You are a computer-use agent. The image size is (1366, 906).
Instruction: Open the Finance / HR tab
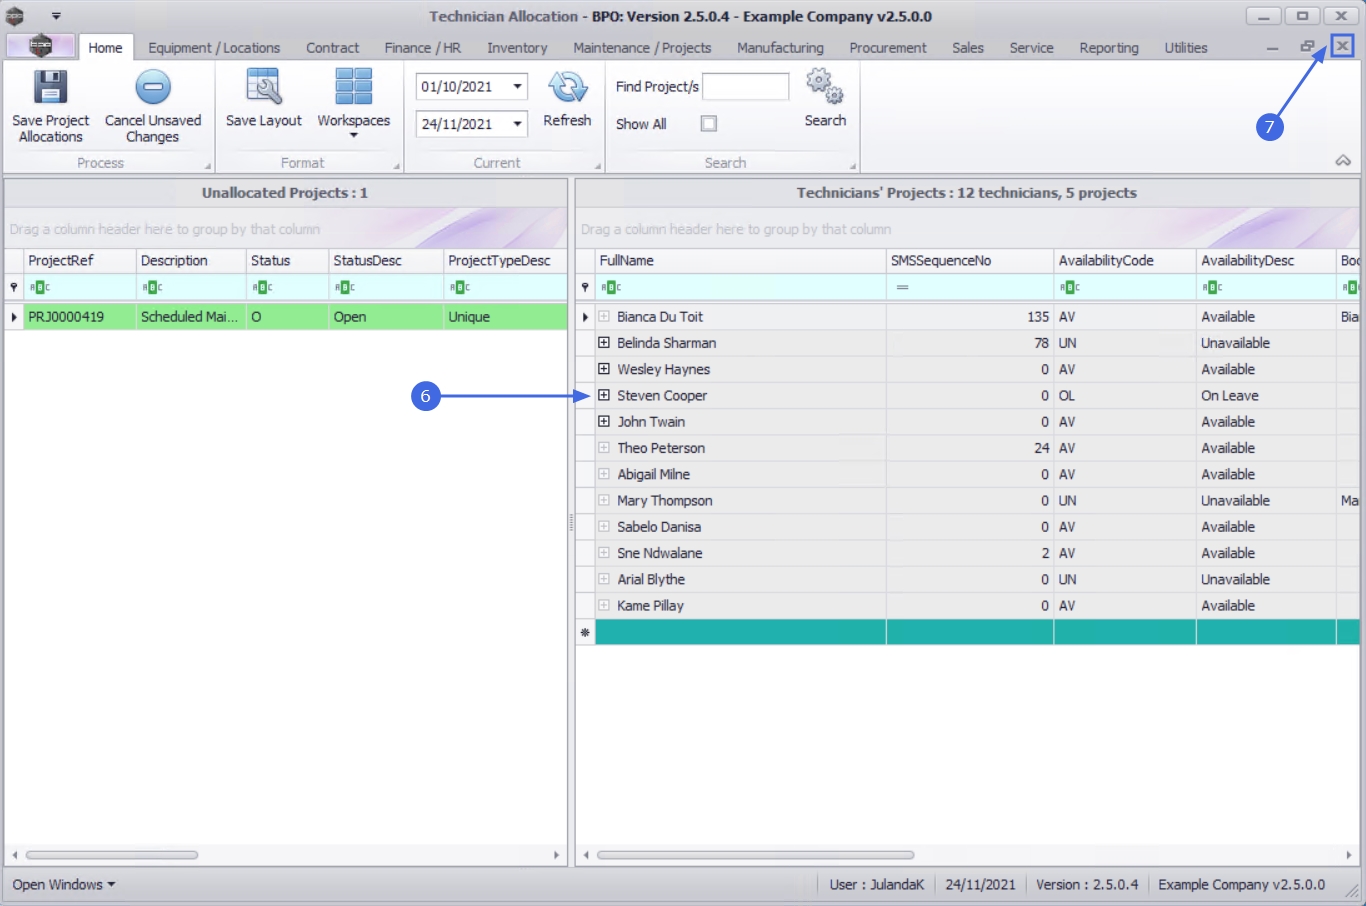tap(423, 47)
